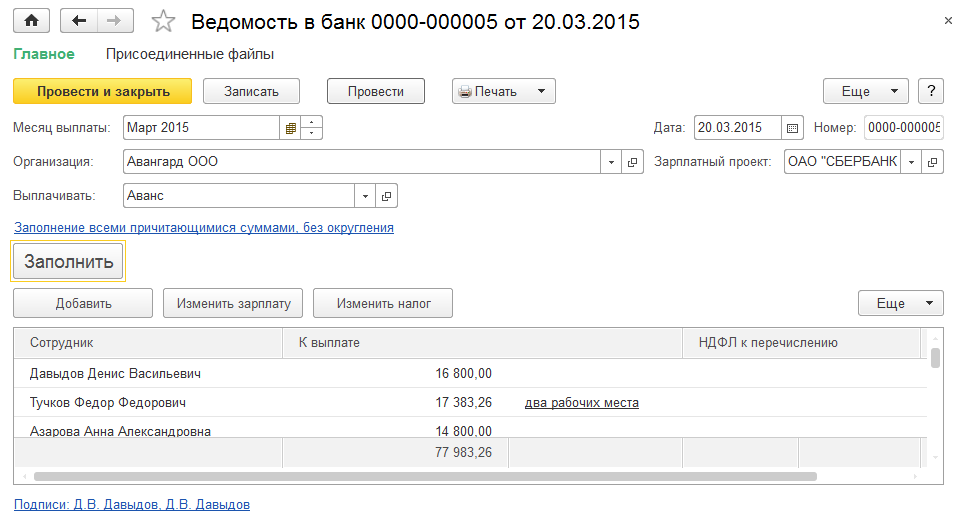Open the calendar picker for Дата
970x524 pixels.
click(x=793, y=128)
